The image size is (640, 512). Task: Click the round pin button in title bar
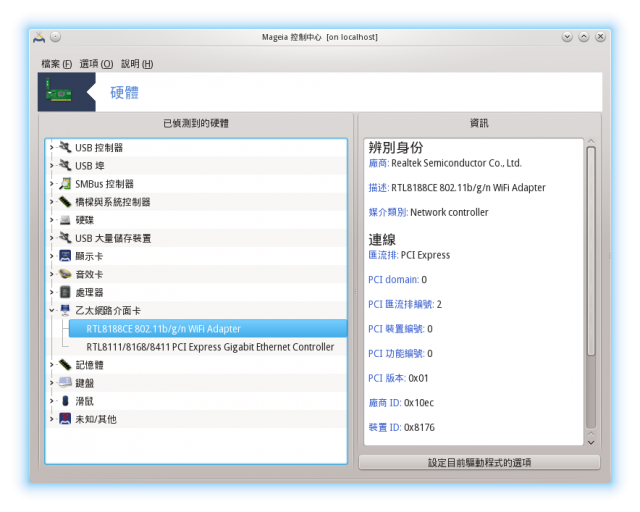point(56,37)
